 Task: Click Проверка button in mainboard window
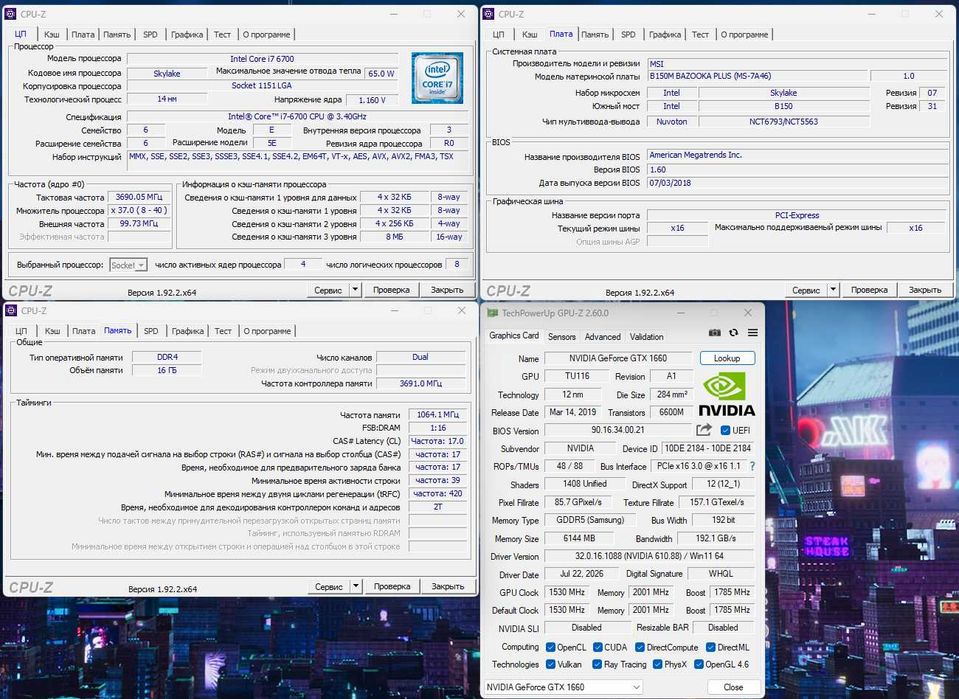coord(869,290)
